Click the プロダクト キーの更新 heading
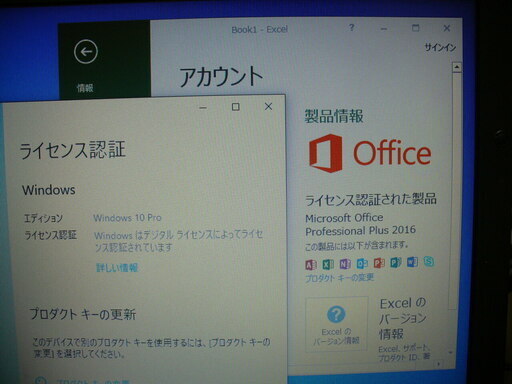This screenshot has width=512, height=384. [83, 314]
